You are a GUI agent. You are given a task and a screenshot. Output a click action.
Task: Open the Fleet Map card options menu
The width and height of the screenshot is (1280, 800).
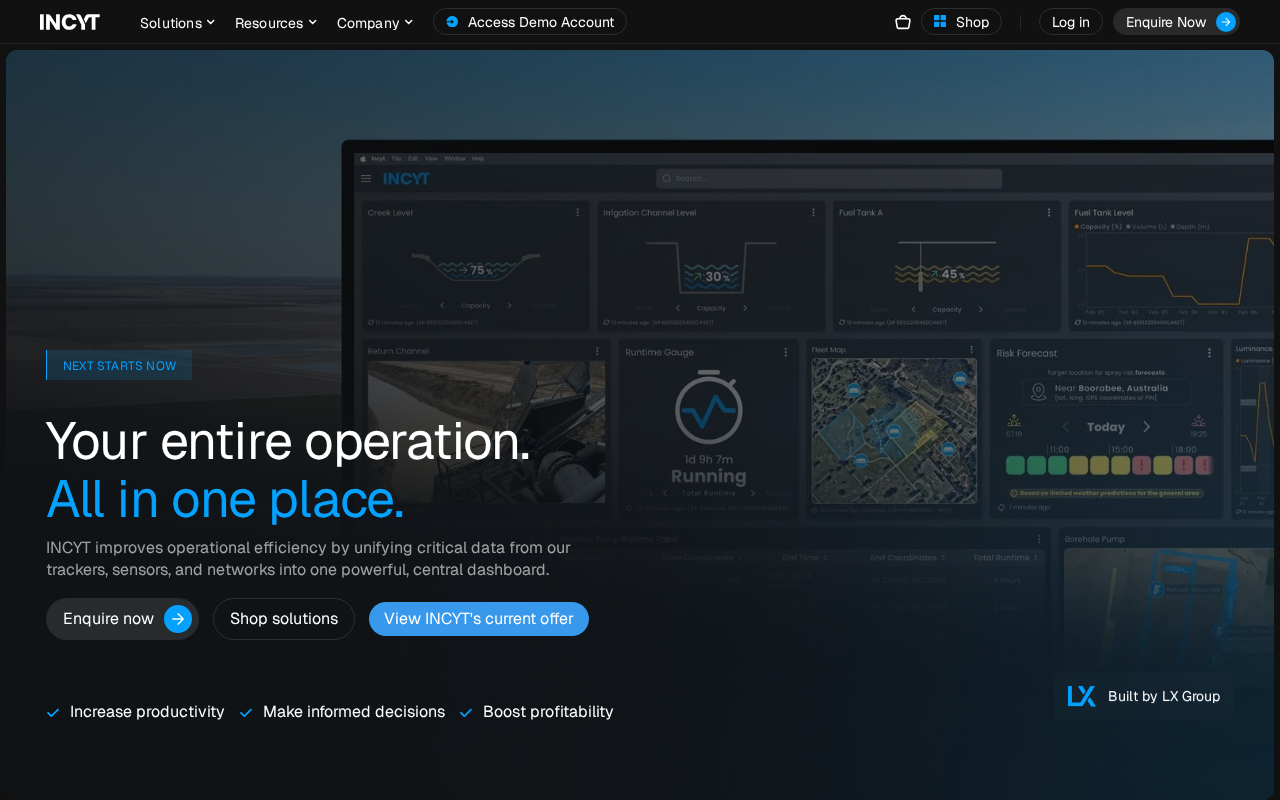click(971, 350)
